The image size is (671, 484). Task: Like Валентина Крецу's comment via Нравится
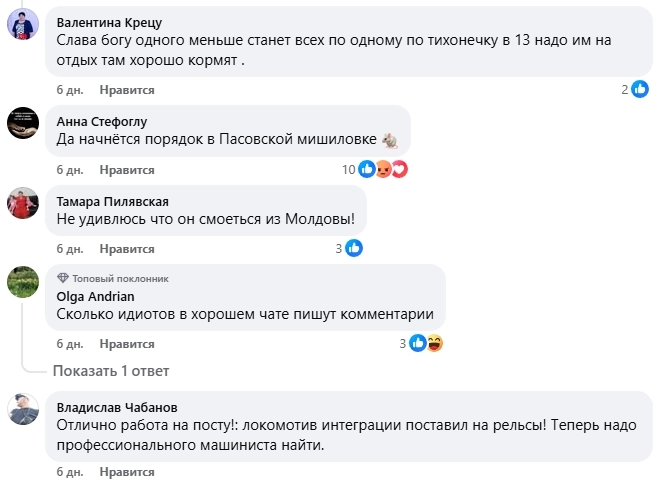coord(127,90)
